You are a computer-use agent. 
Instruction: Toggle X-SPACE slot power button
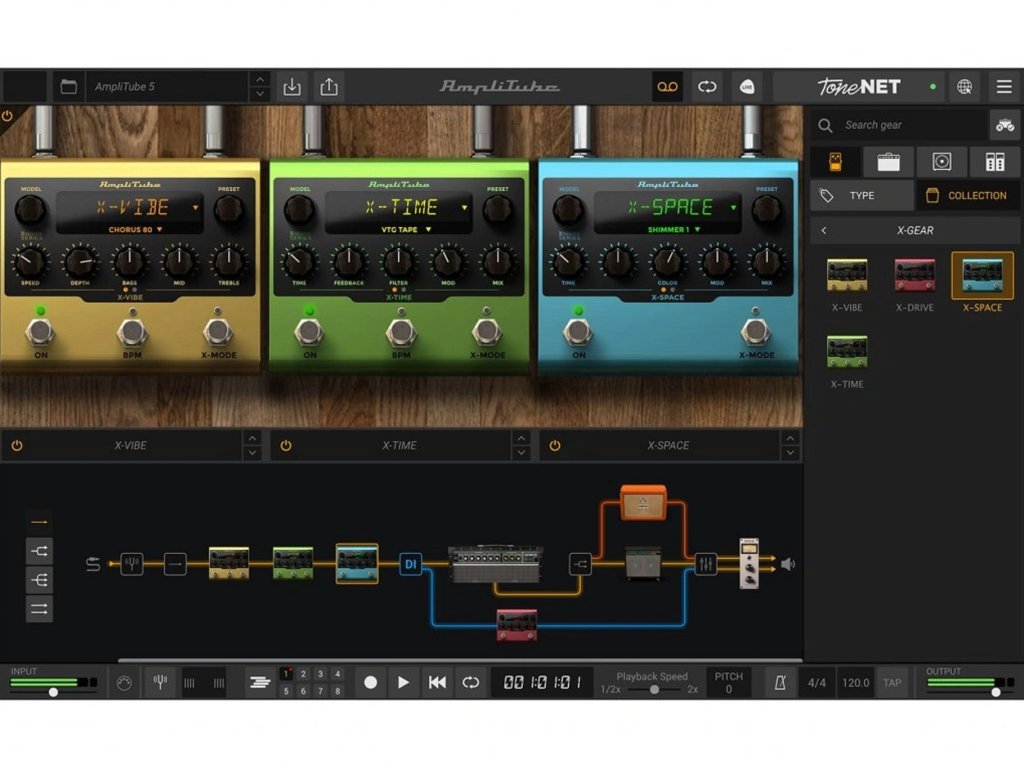pyautogui.click(x=555, y=445)
